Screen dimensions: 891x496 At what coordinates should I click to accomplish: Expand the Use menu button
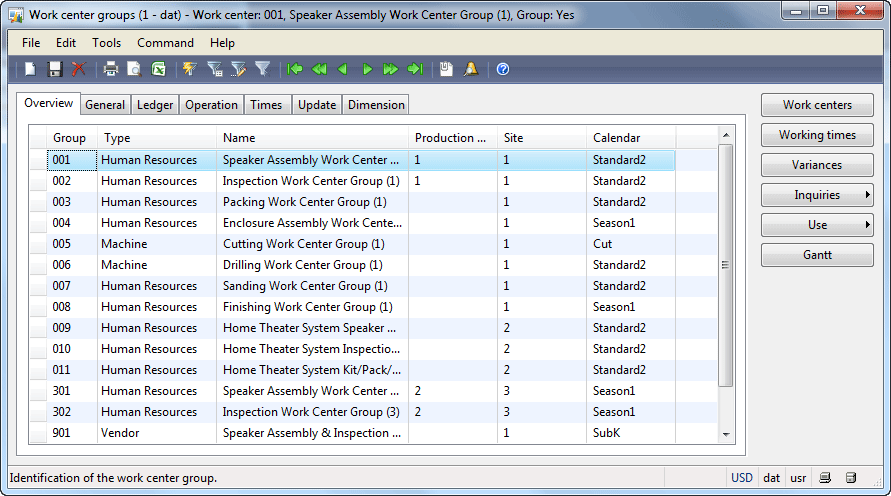pyautogui.click(x=817, y=225)
